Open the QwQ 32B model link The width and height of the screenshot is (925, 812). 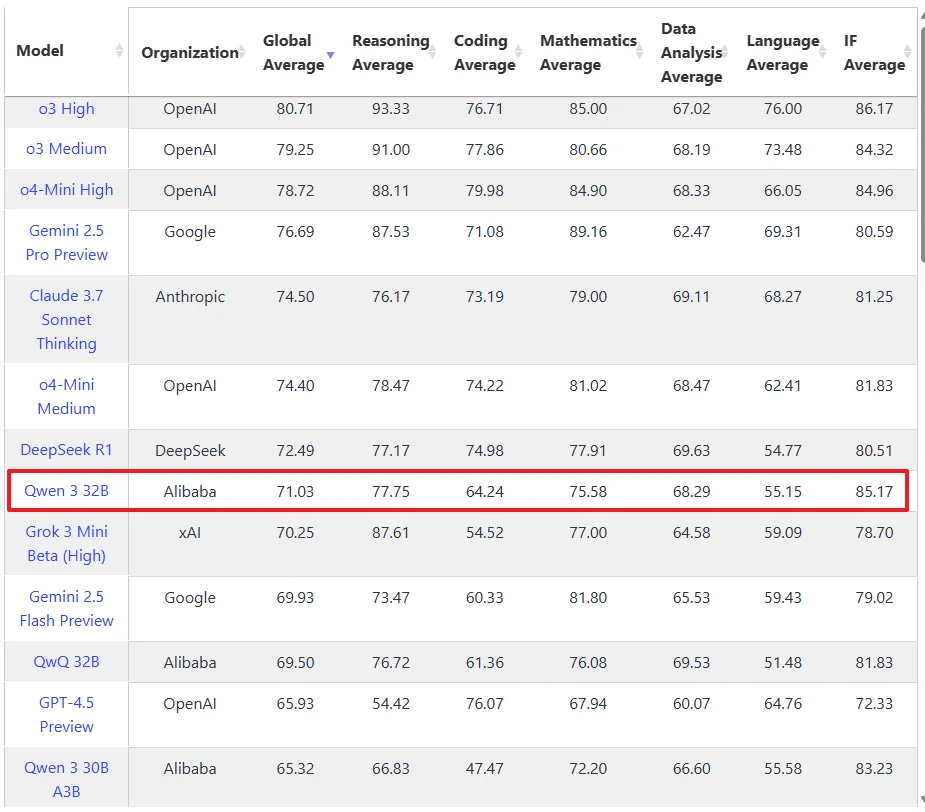66,662
